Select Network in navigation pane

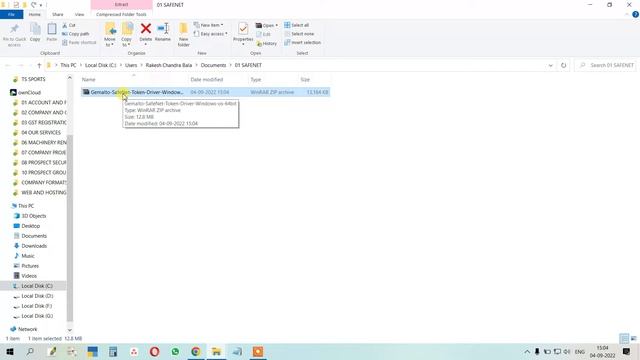(x=27, y=329)
